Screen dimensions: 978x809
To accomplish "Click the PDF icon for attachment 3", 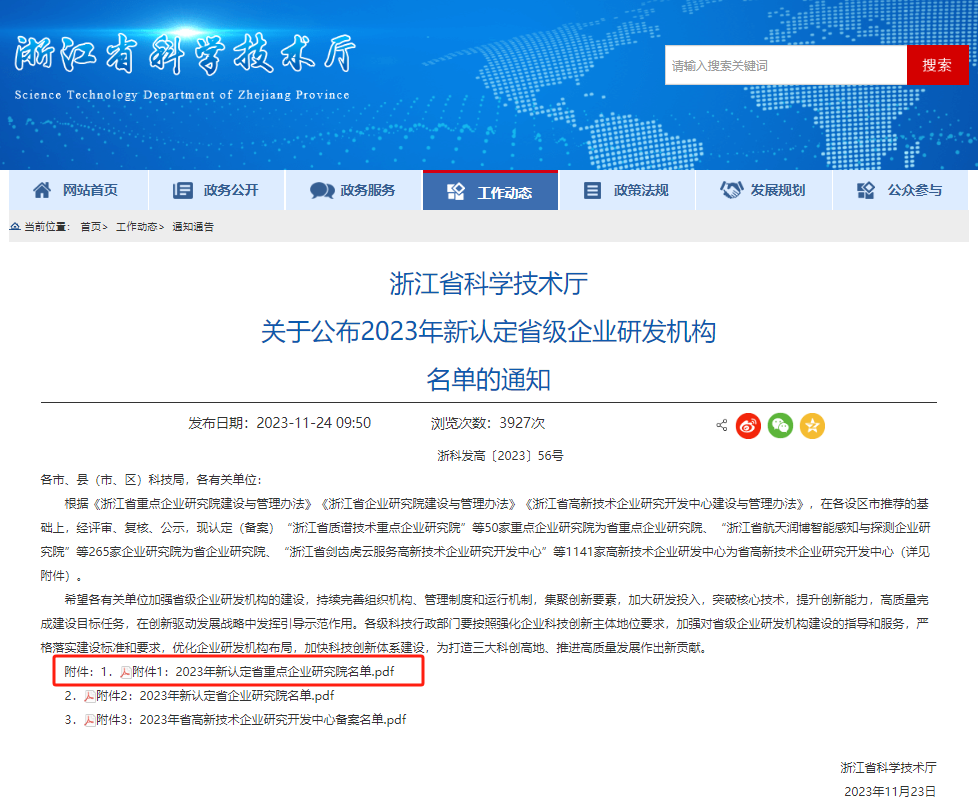I will pos(89,719).
